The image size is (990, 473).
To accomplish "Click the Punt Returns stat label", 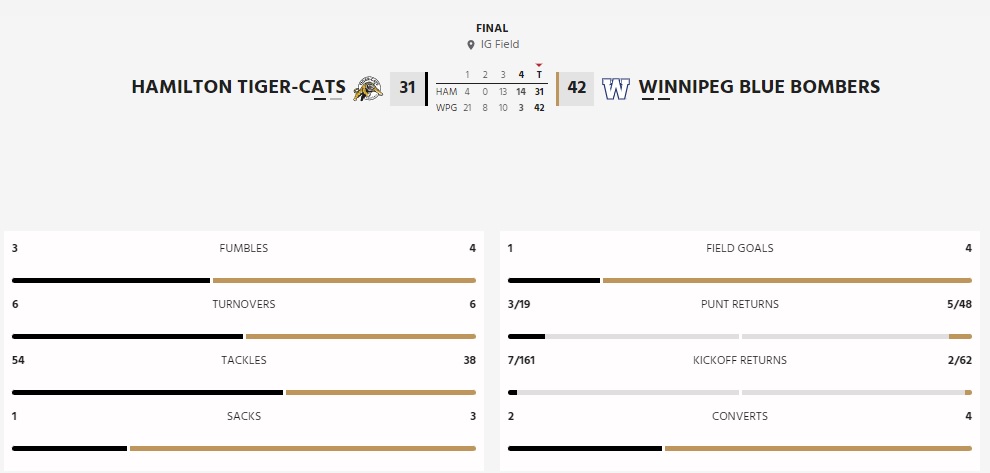I will [x=739, y=304].
